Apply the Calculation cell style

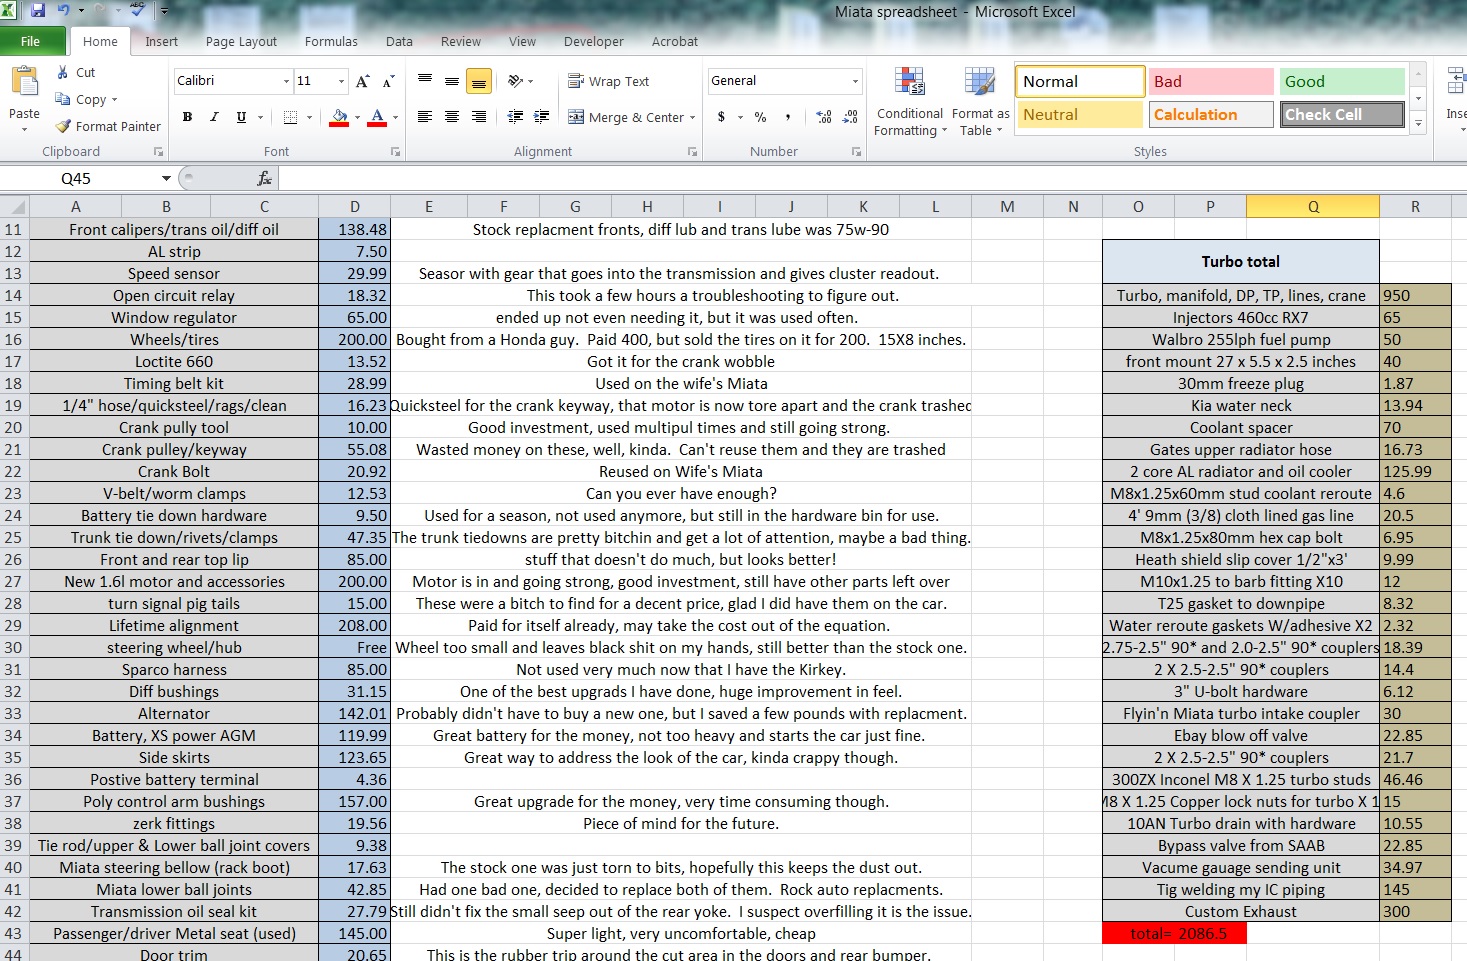point(1211,115)
